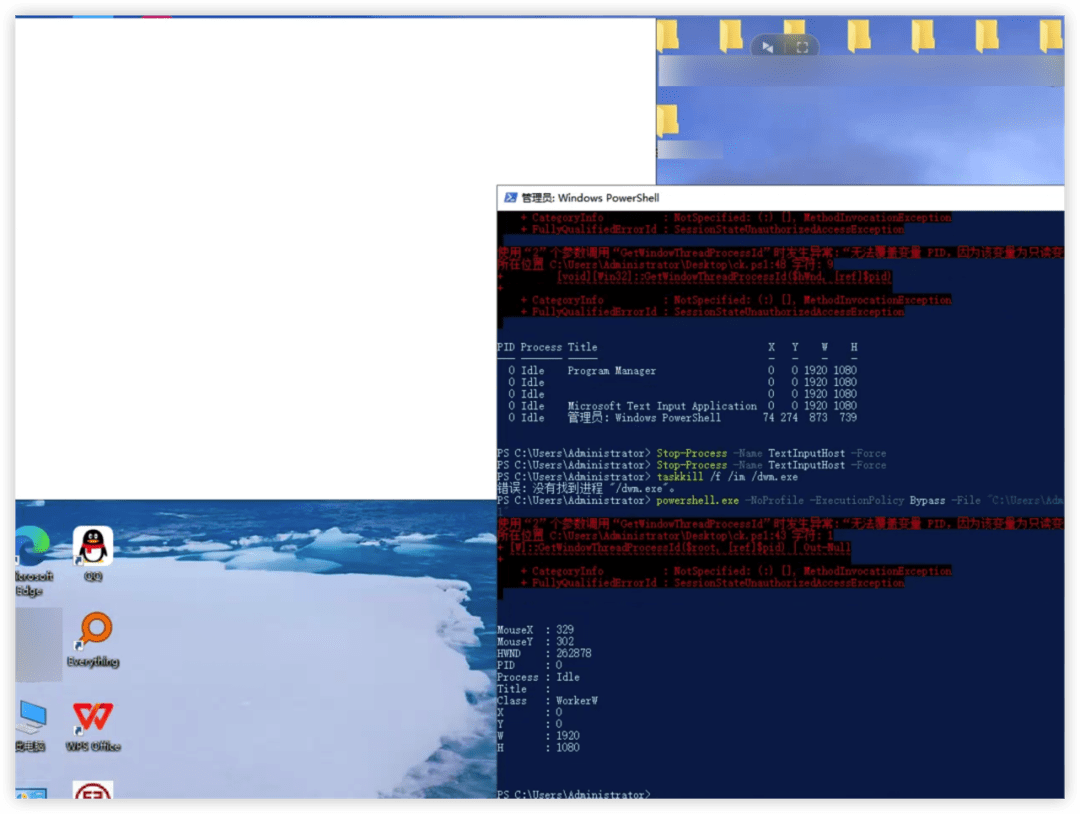Select the top-row folder right of the overlay
Viewport: 1080px width, 814px height.
coord(858,35)
